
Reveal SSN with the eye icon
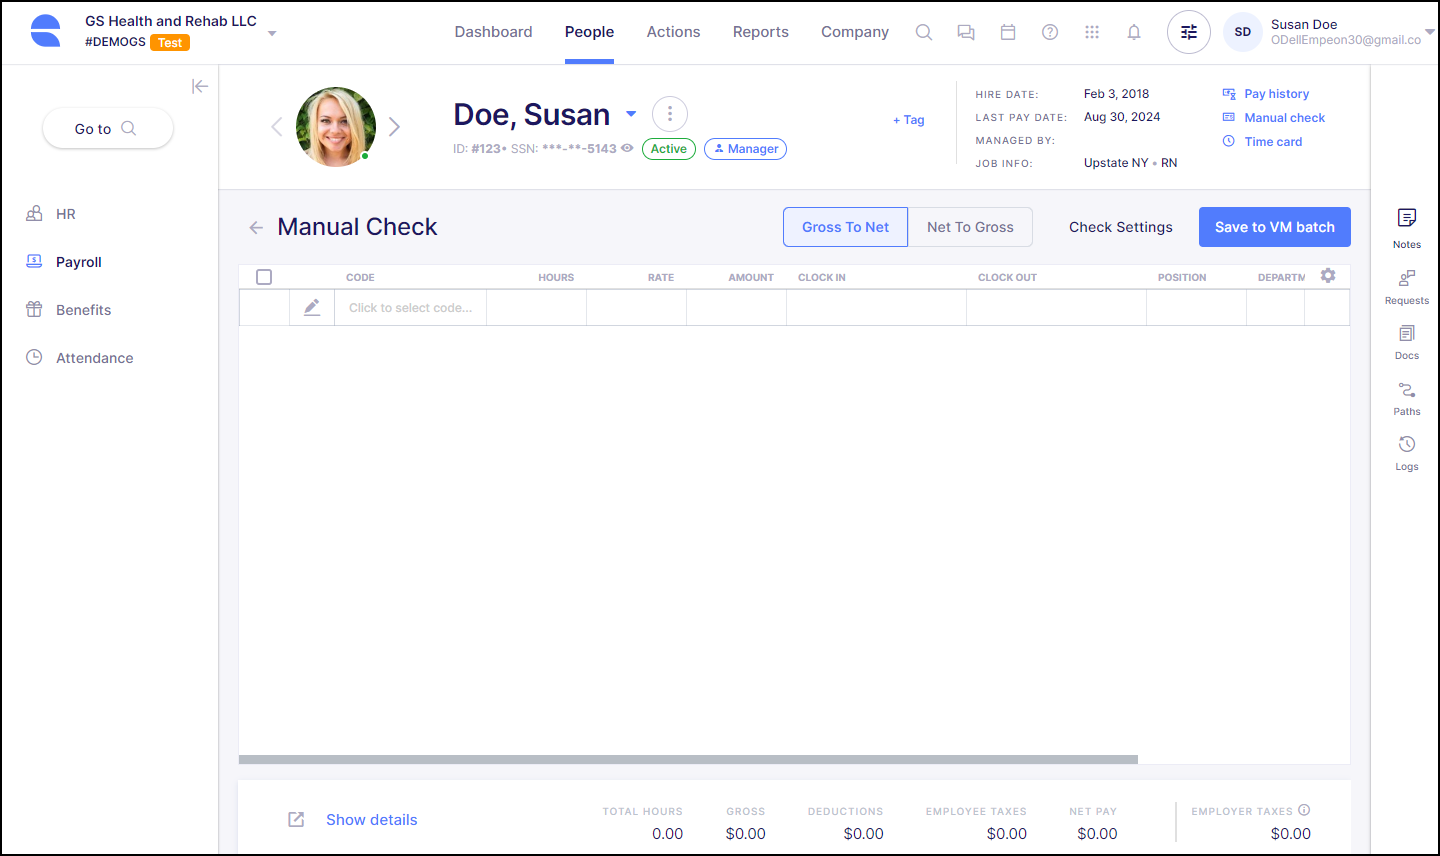tap(627, 148)
